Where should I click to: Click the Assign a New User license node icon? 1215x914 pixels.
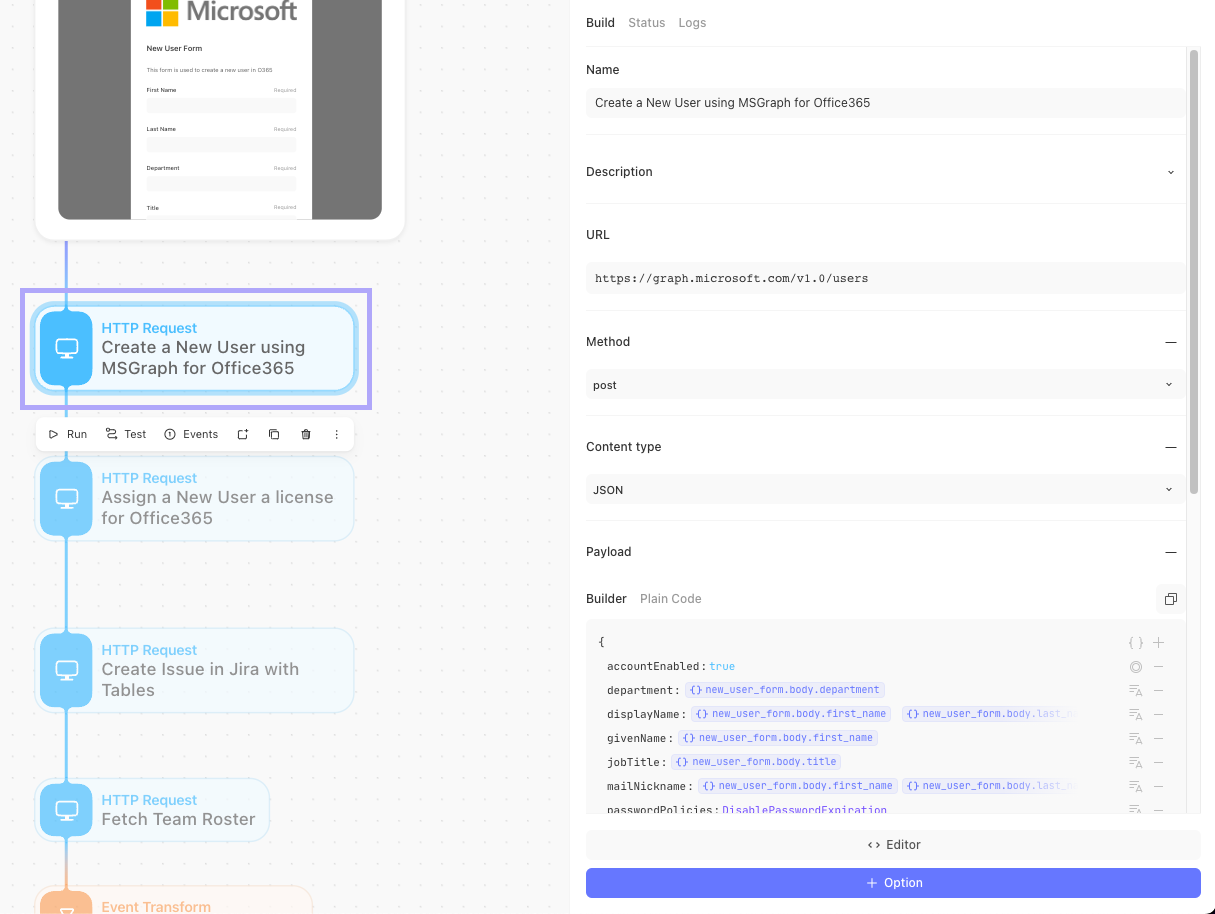point(66,498)
